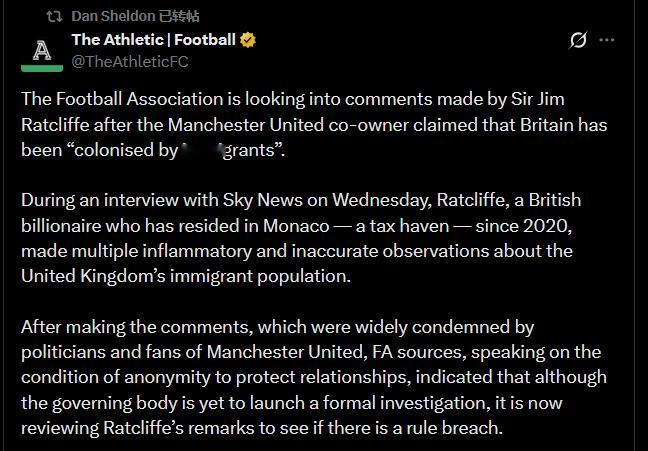
Task: Open the @TheAthleticFC handle
Action: 129,61
